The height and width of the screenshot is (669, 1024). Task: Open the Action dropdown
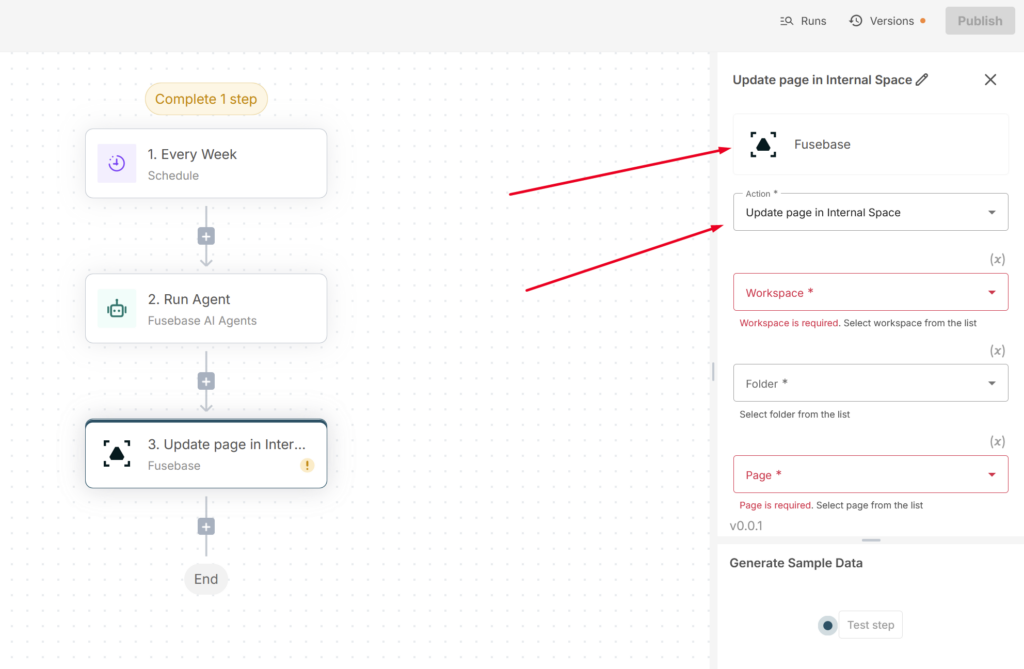[x=871, y=212]
